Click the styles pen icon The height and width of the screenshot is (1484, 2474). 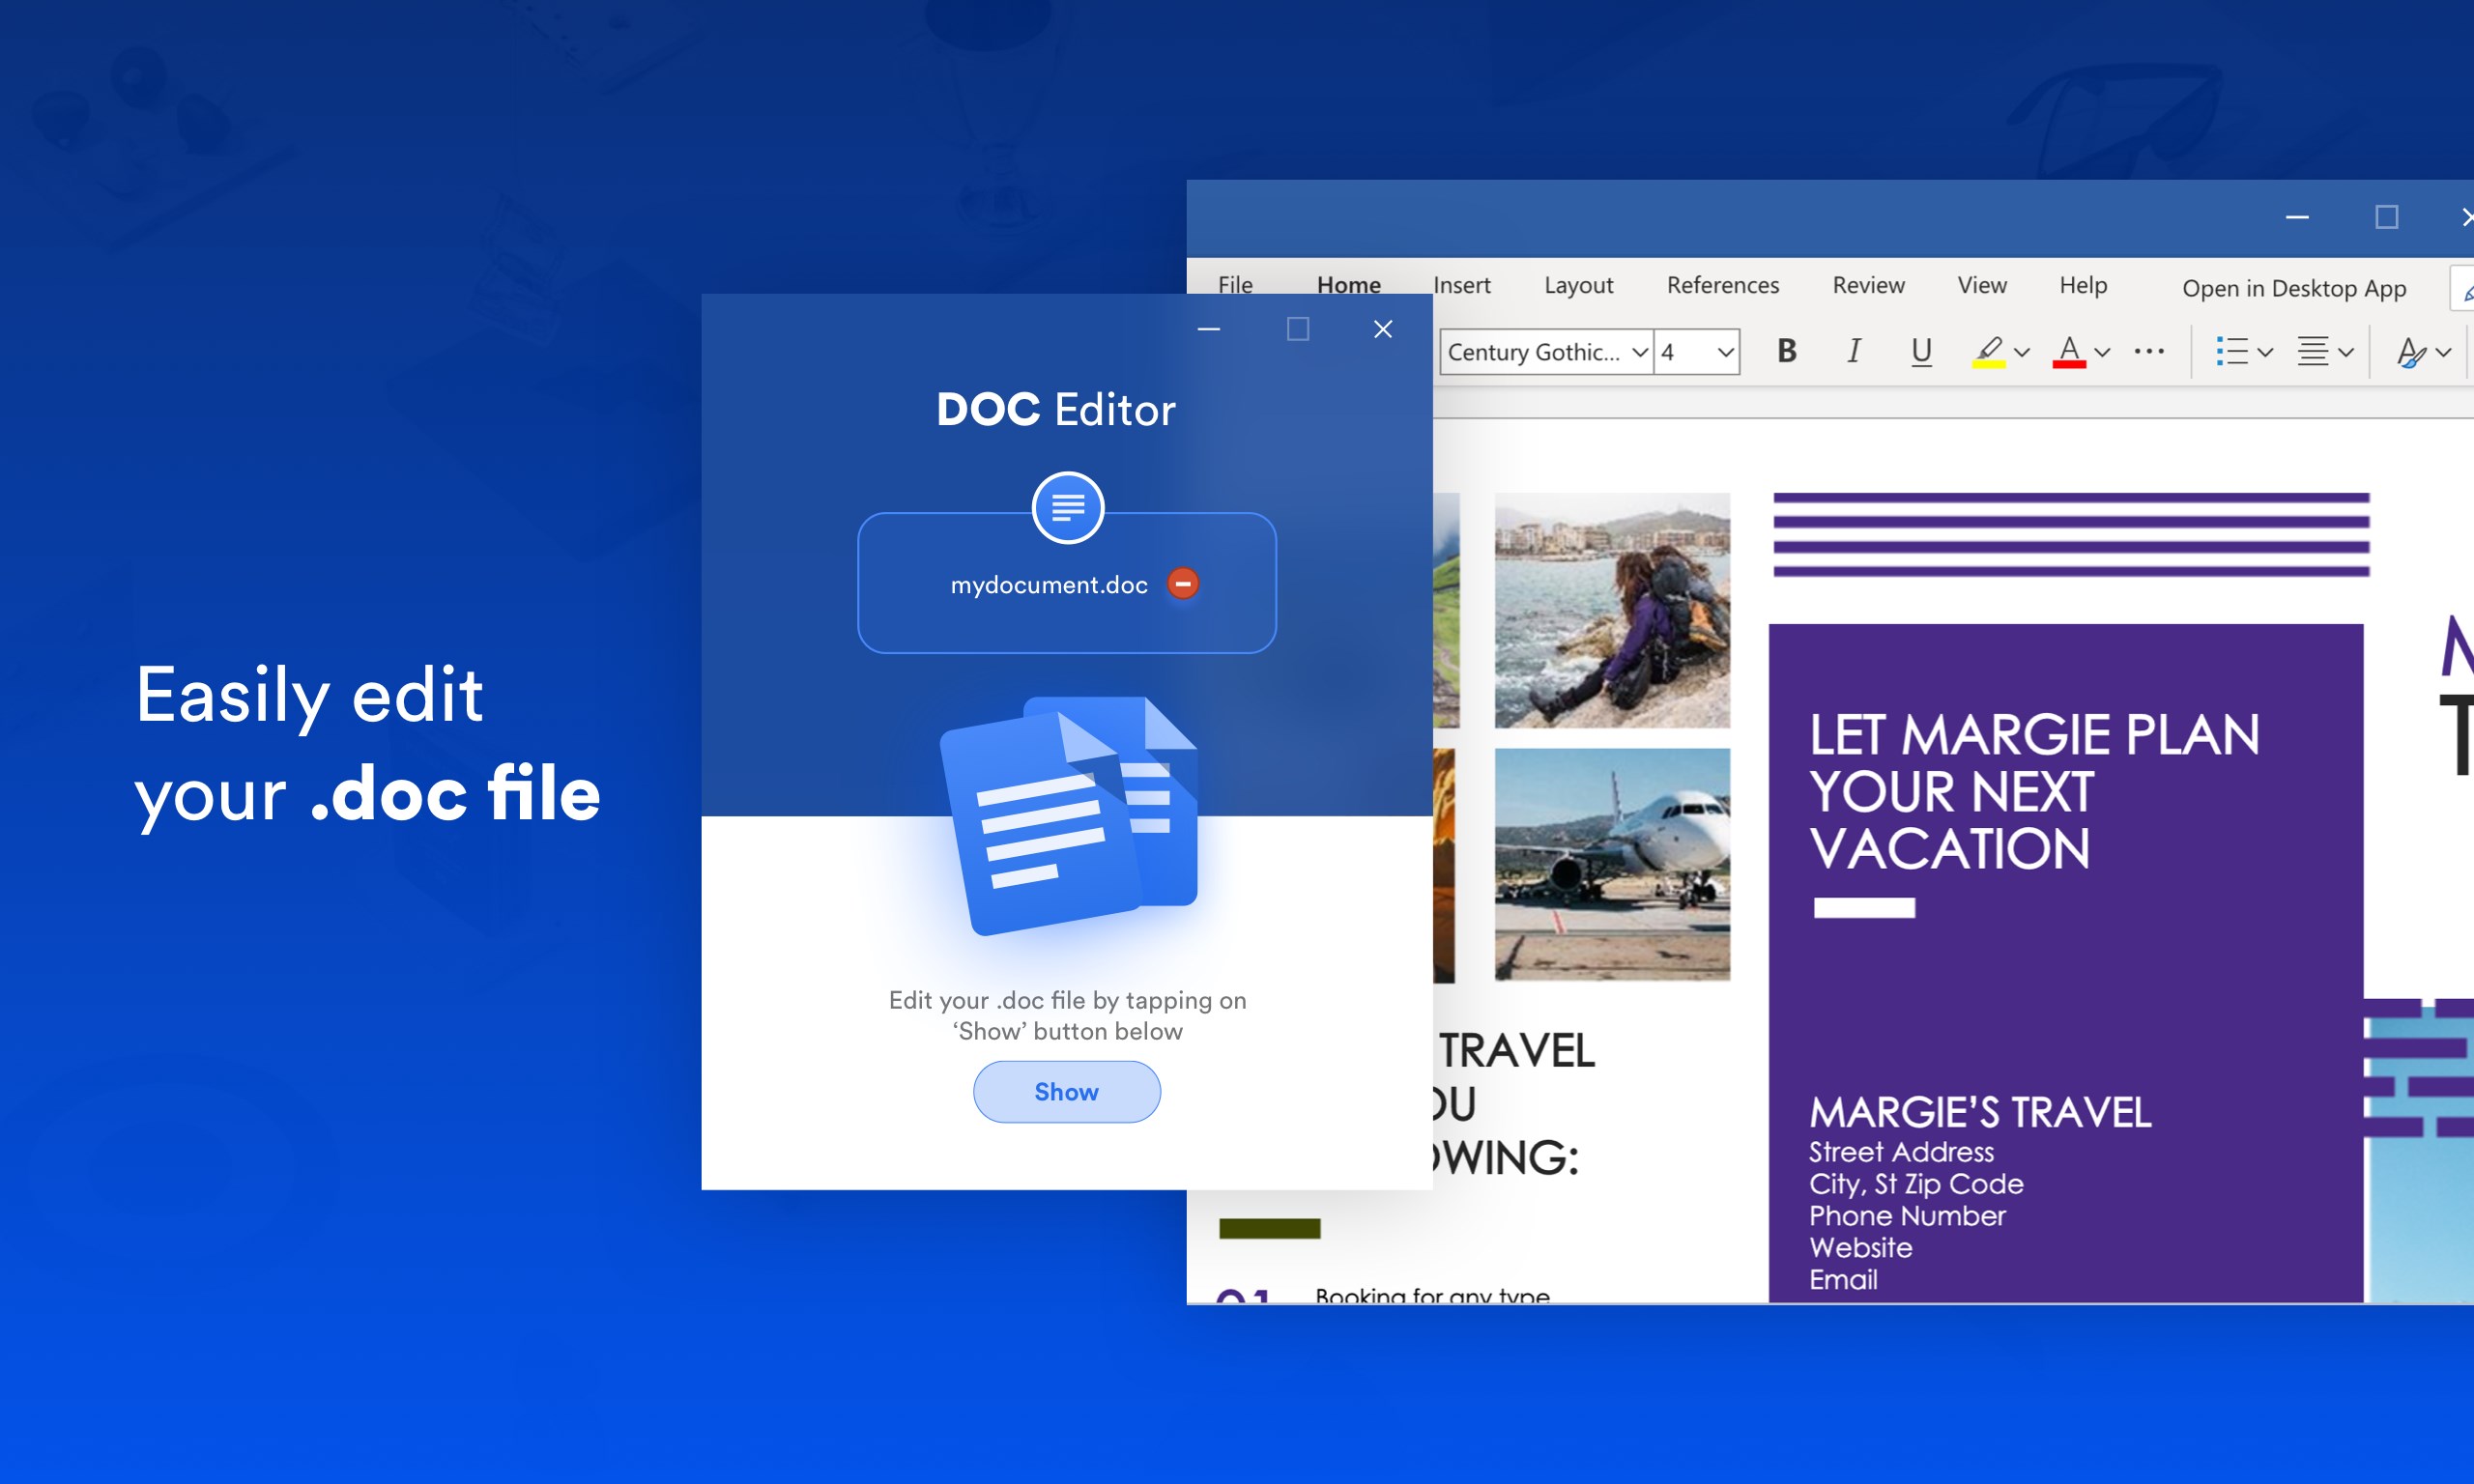point(2410,352)
